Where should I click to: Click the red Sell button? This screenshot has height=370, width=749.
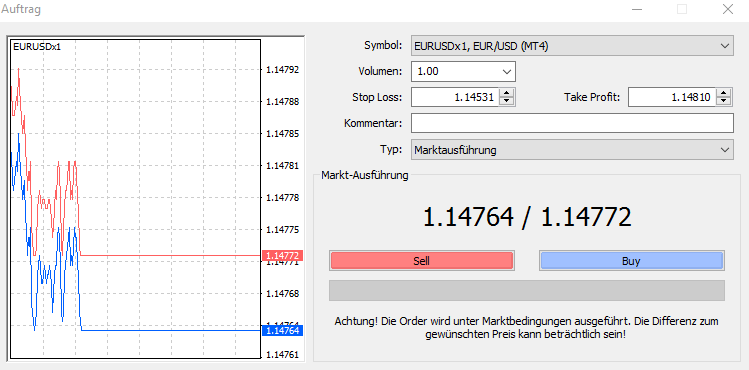(421, 261)
